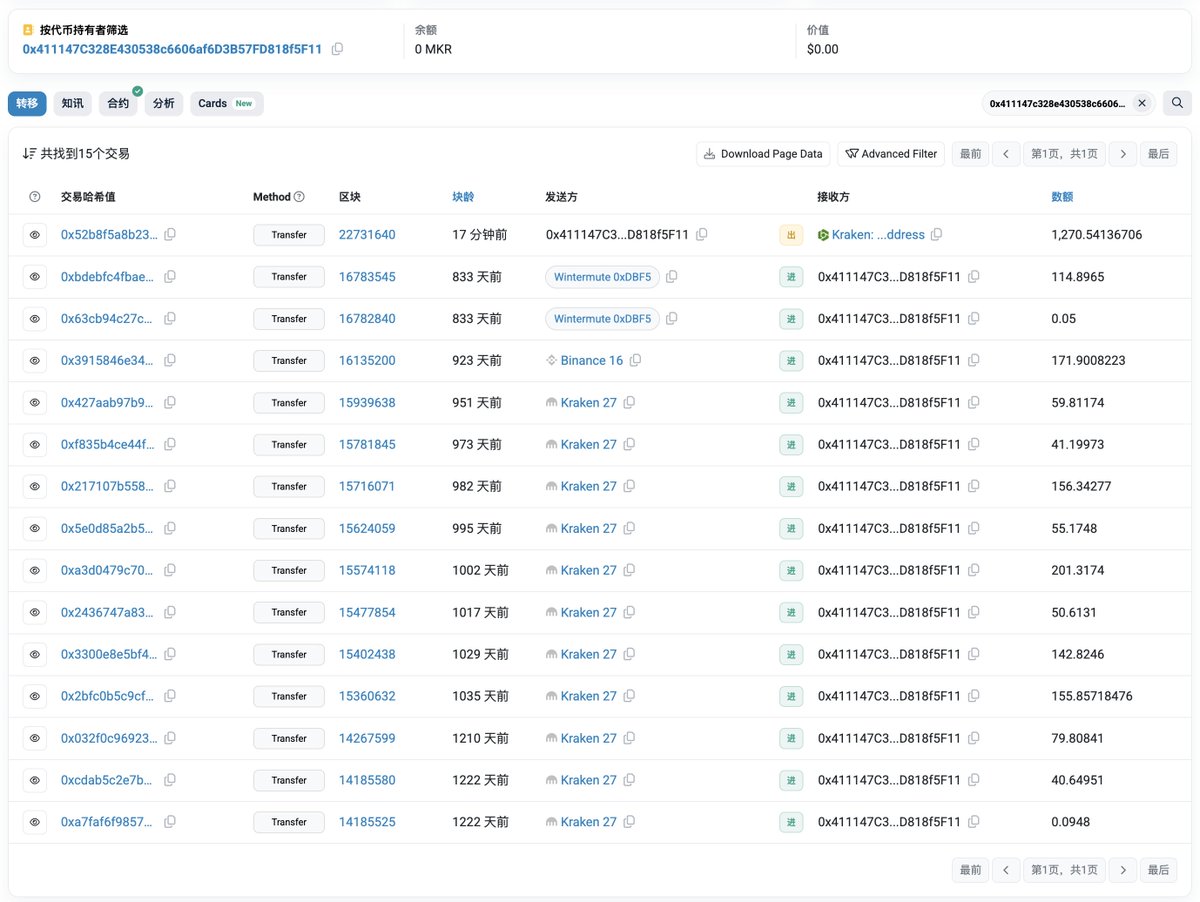Image resolution: width=1200 pixels, height=902 pixels.
Task: Copy transaction hash 0x52b8f5a8b23
Action: pyautogui.click(x=170, y=235)
